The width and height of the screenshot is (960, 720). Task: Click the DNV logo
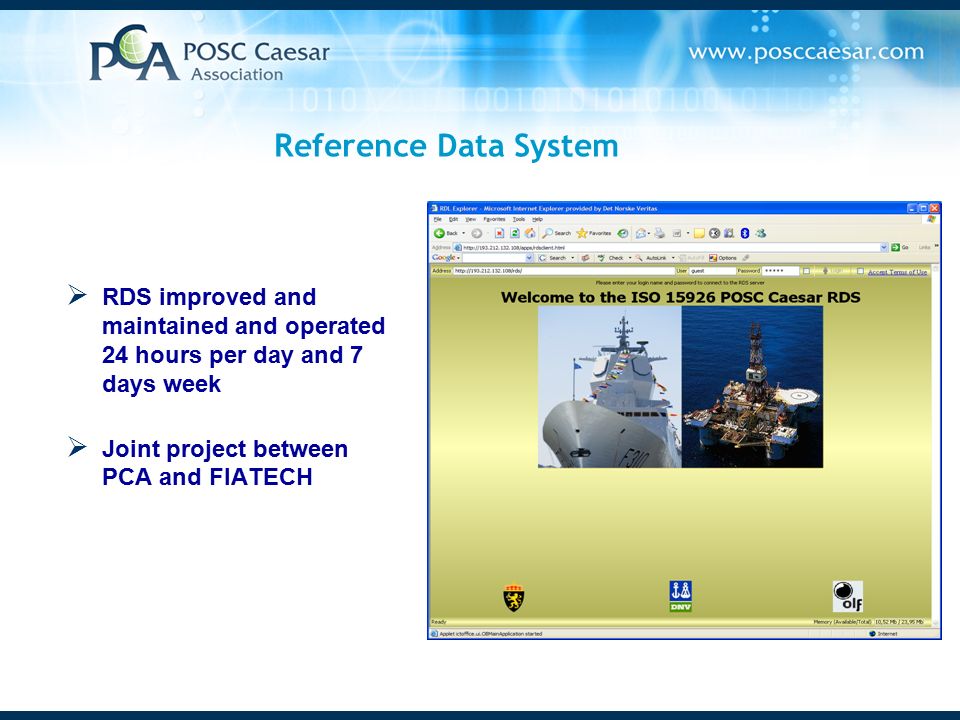click(680, 596)
